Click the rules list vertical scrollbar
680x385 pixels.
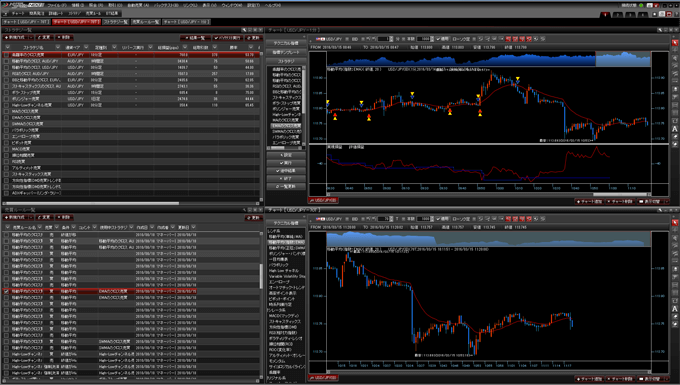(261, 276)
